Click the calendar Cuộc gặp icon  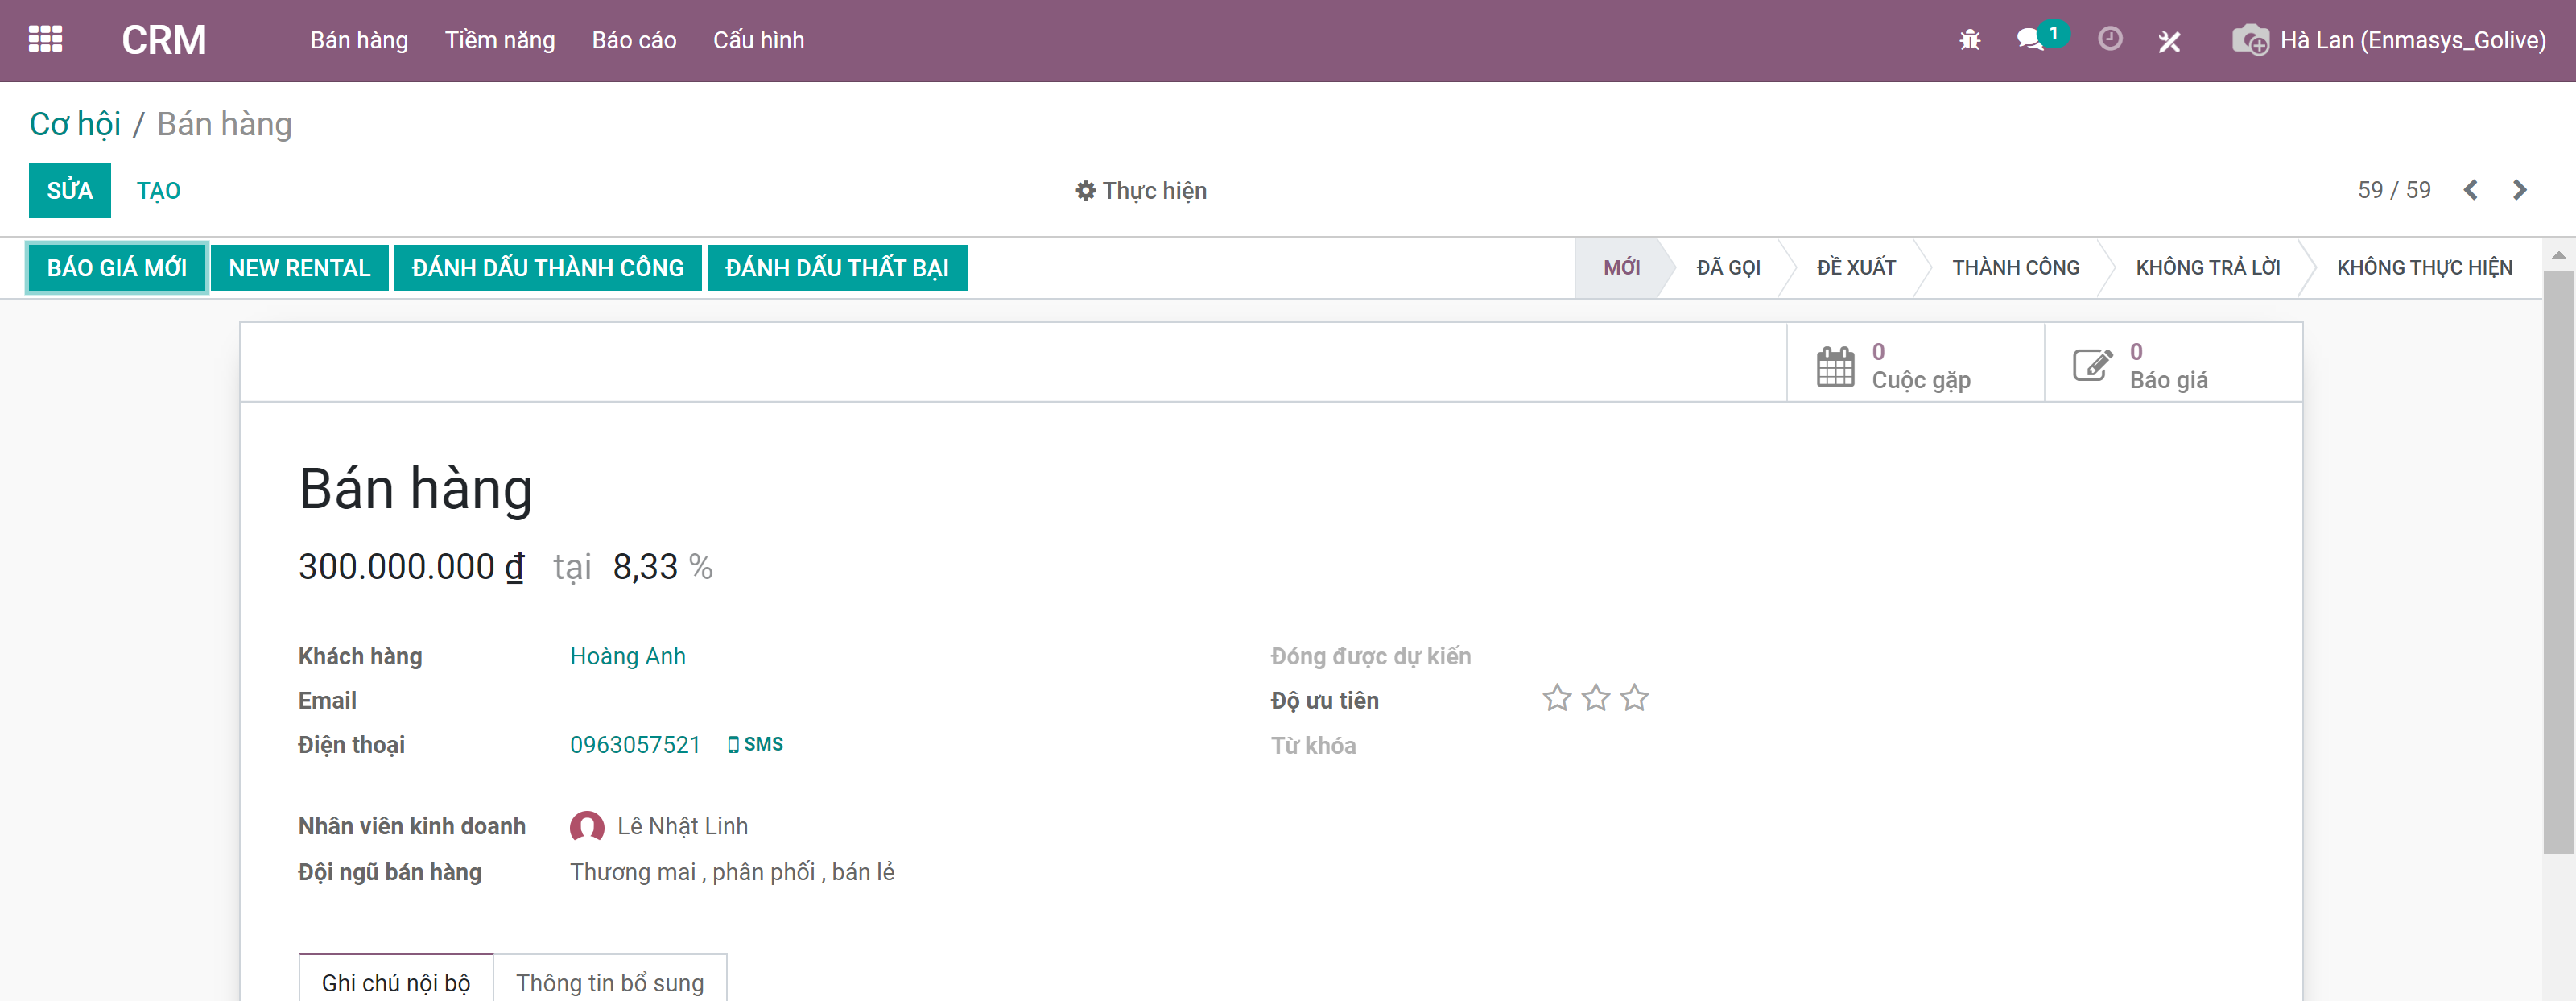pos(1835,366)
